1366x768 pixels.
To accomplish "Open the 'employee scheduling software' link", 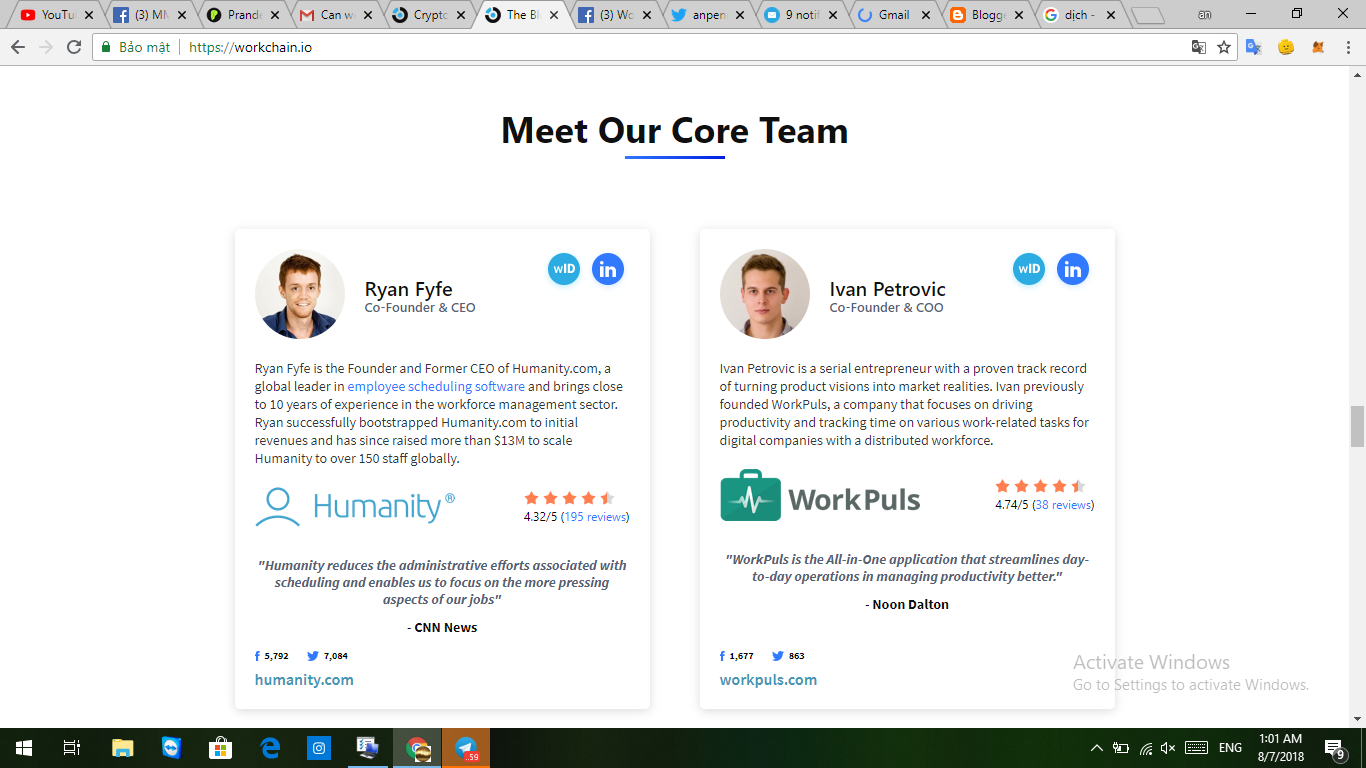I will 436,386.
